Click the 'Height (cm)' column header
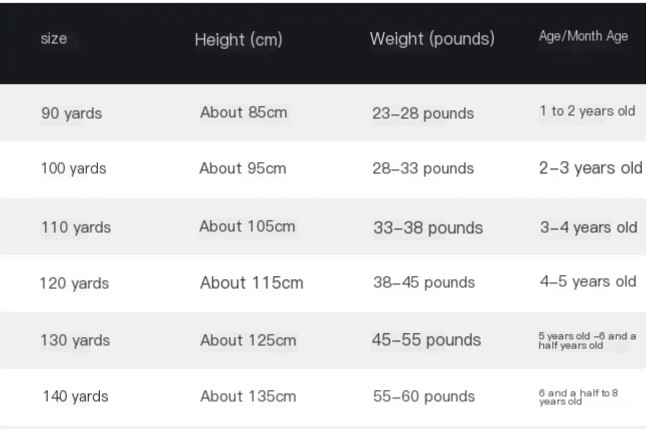646x429 pixels. 238,40
